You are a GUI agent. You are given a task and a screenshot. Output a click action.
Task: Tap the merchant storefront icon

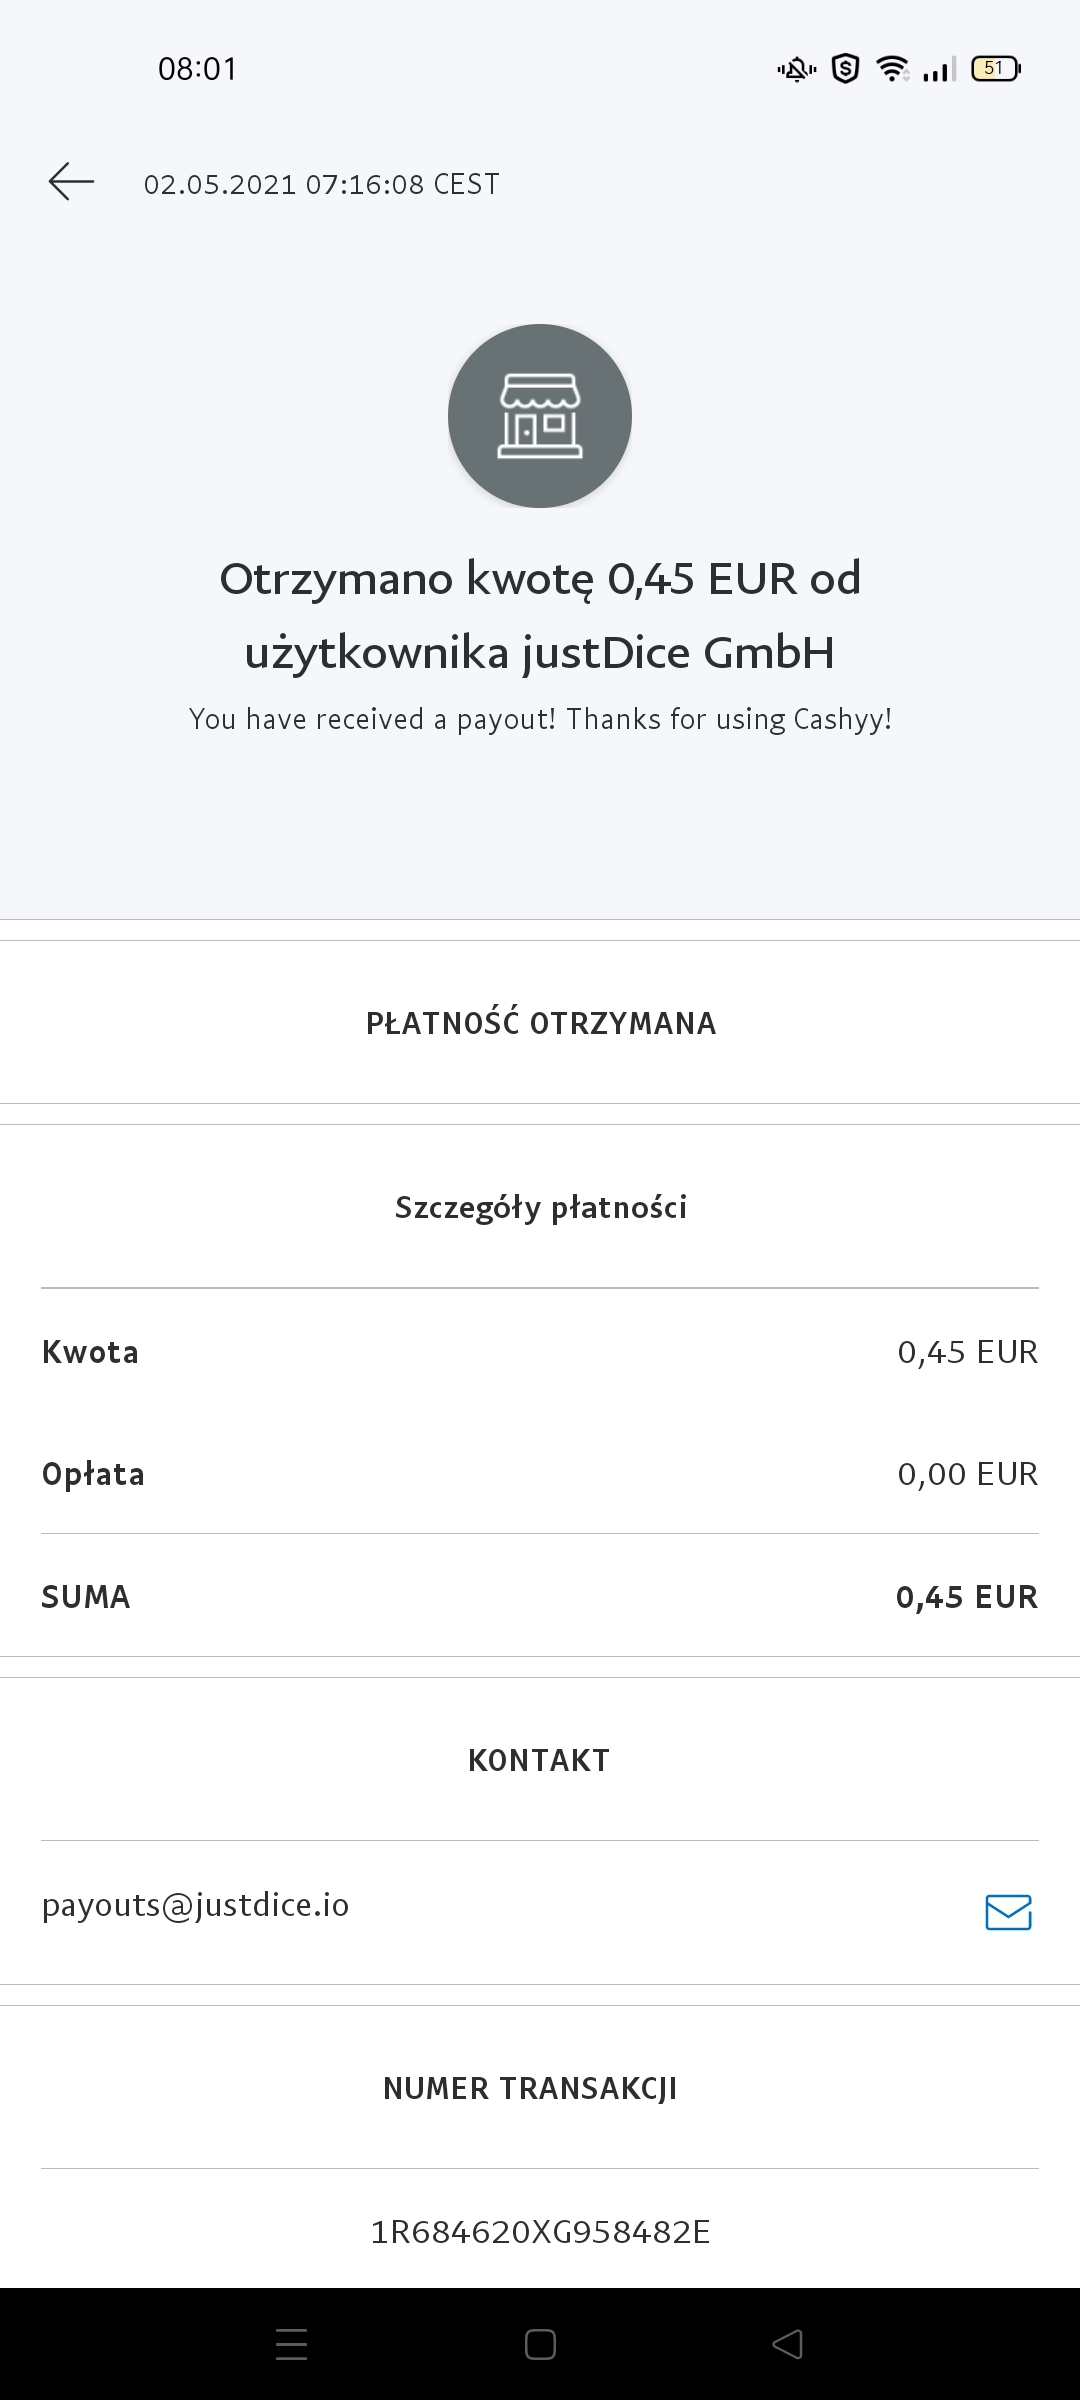point(540,416)
